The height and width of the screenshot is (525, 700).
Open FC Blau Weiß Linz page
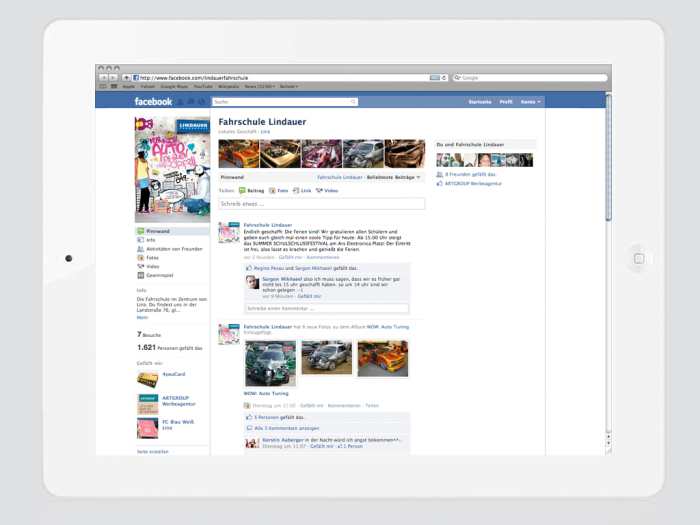[x=178, y=425]
